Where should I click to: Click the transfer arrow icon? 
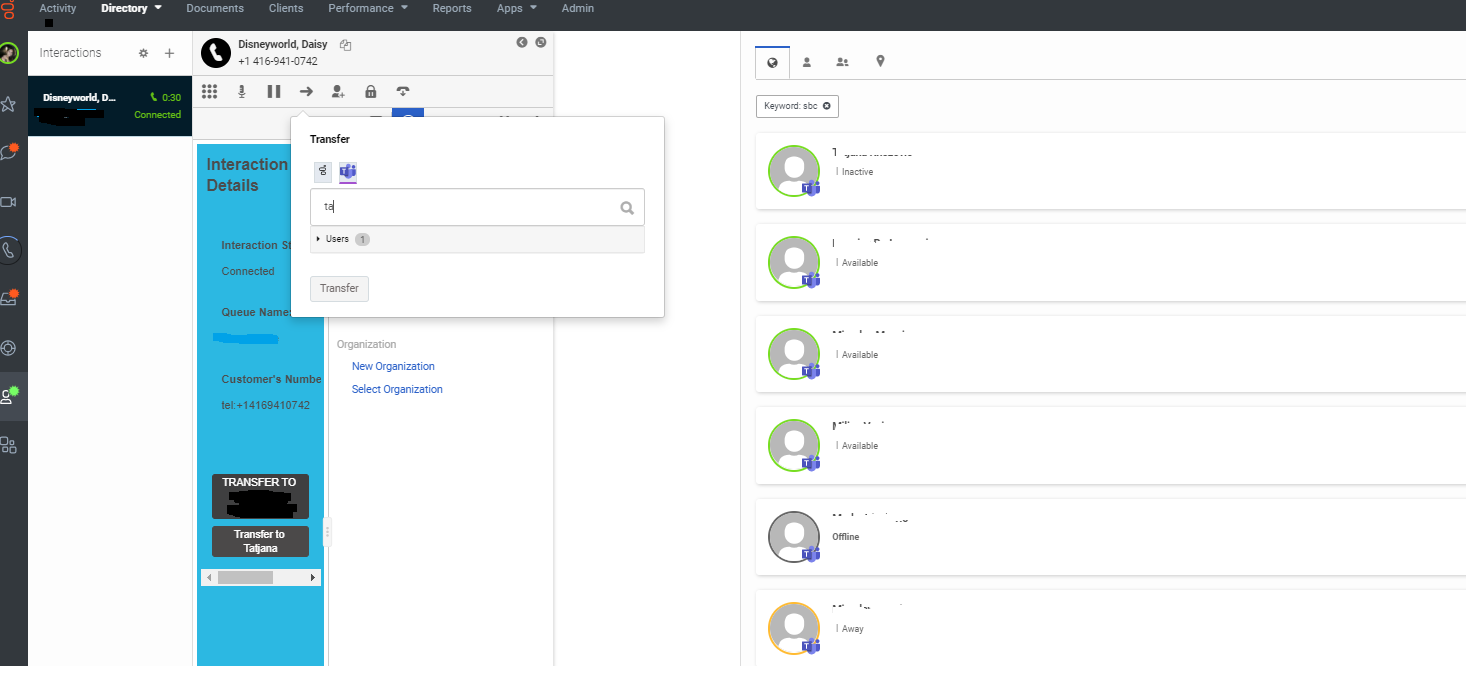pyautogui.click(x=306, y=92)
